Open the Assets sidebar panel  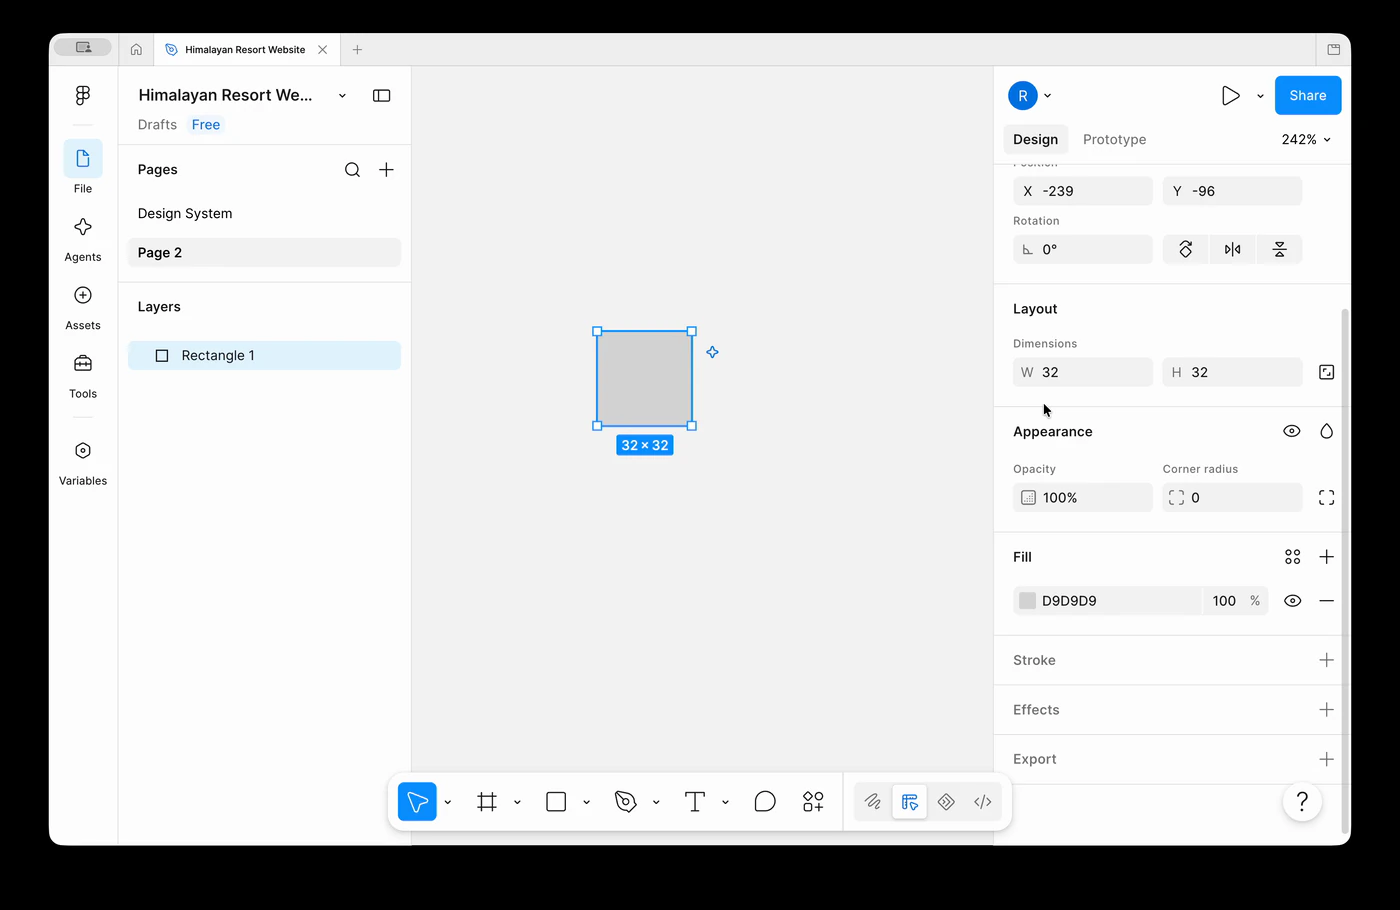tap(83, 307)
